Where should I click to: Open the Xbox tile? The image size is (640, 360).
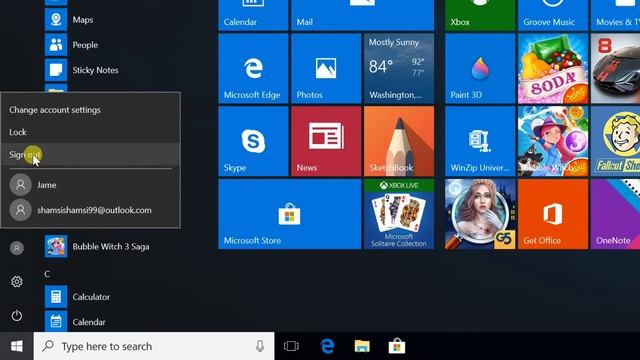point(480,15)
